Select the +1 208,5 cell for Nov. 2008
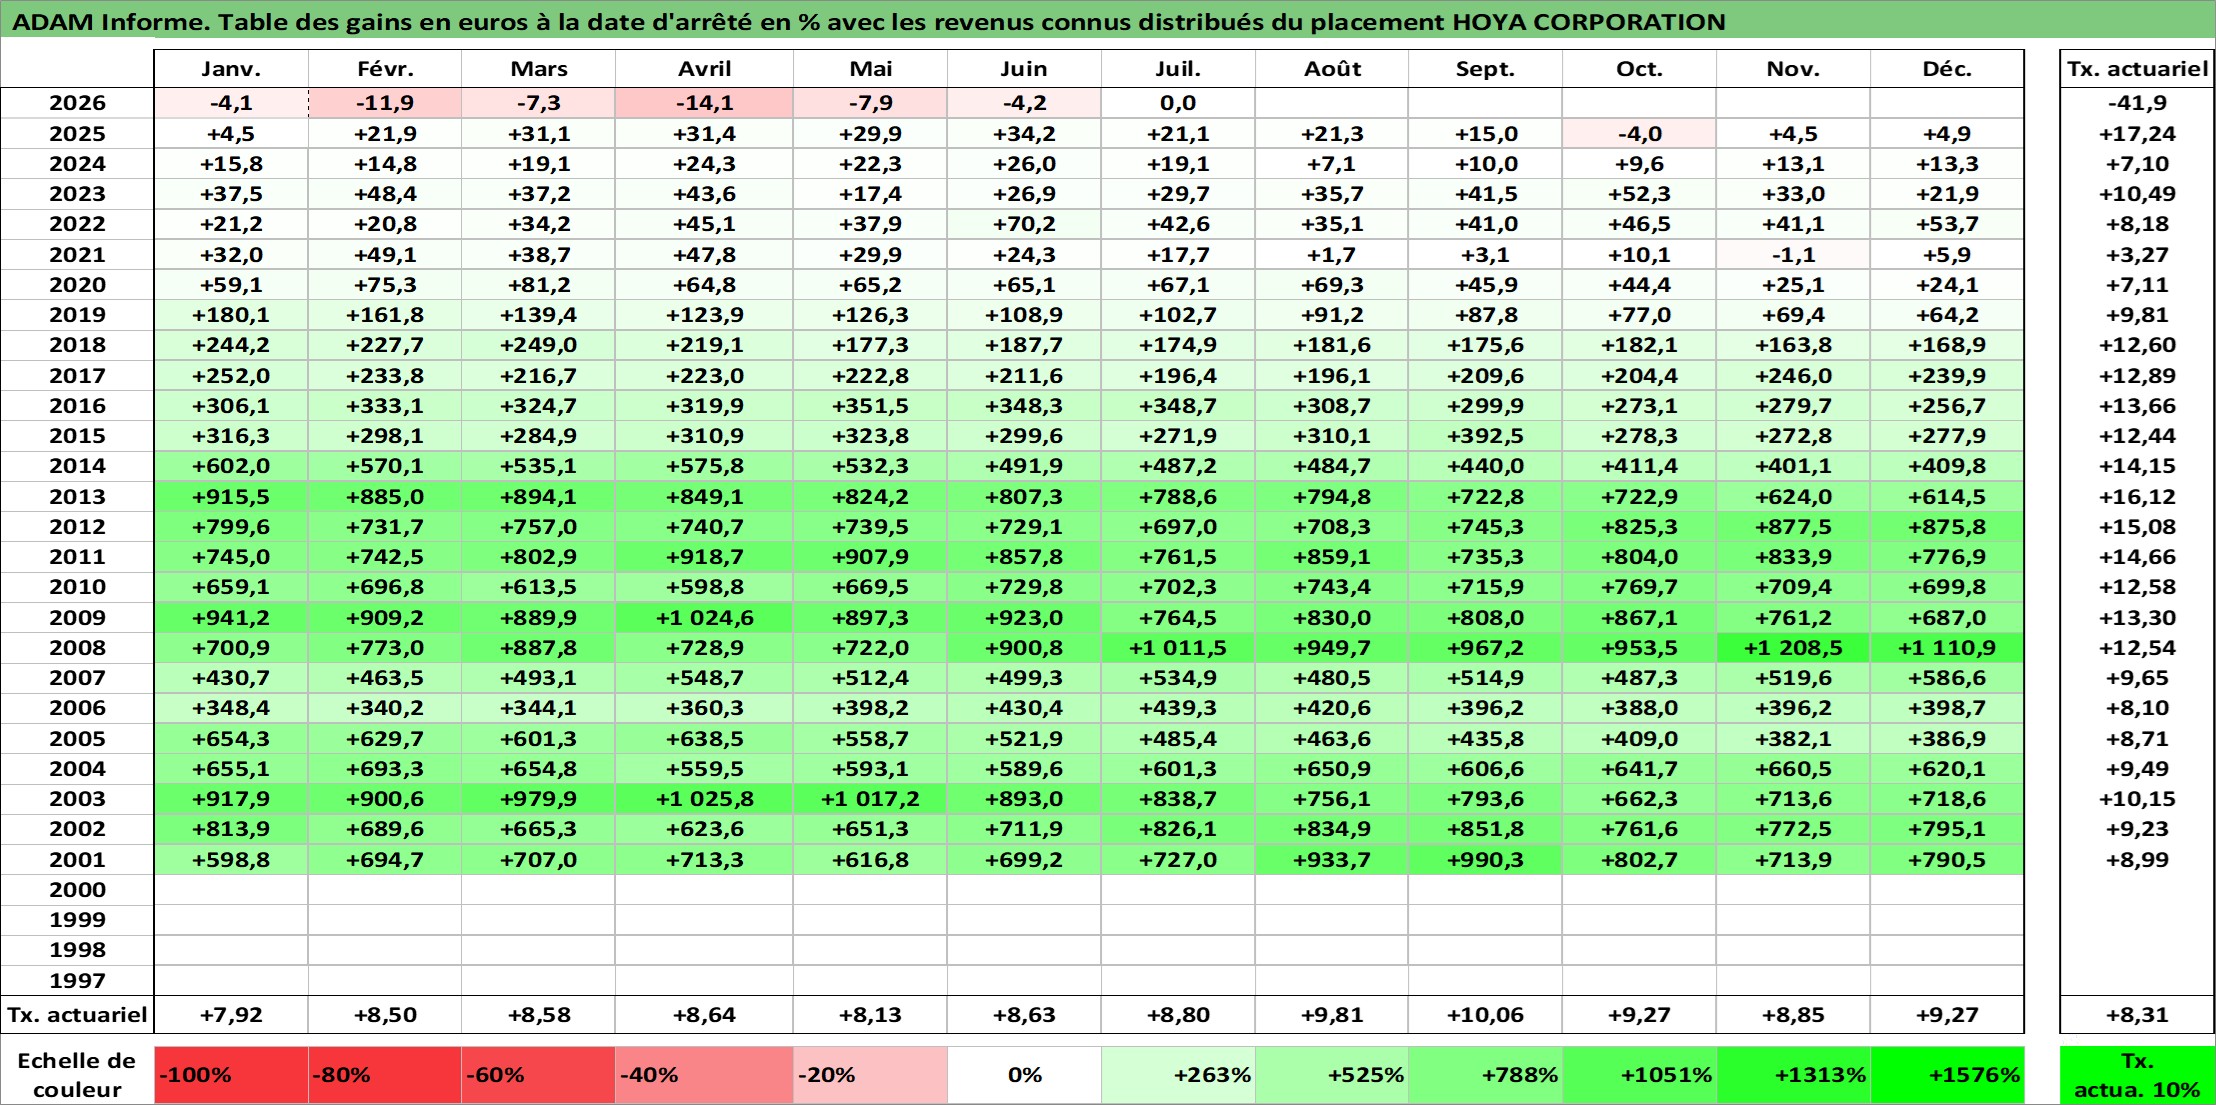Viewport: 2216px width, 1105px height. 1793,648
